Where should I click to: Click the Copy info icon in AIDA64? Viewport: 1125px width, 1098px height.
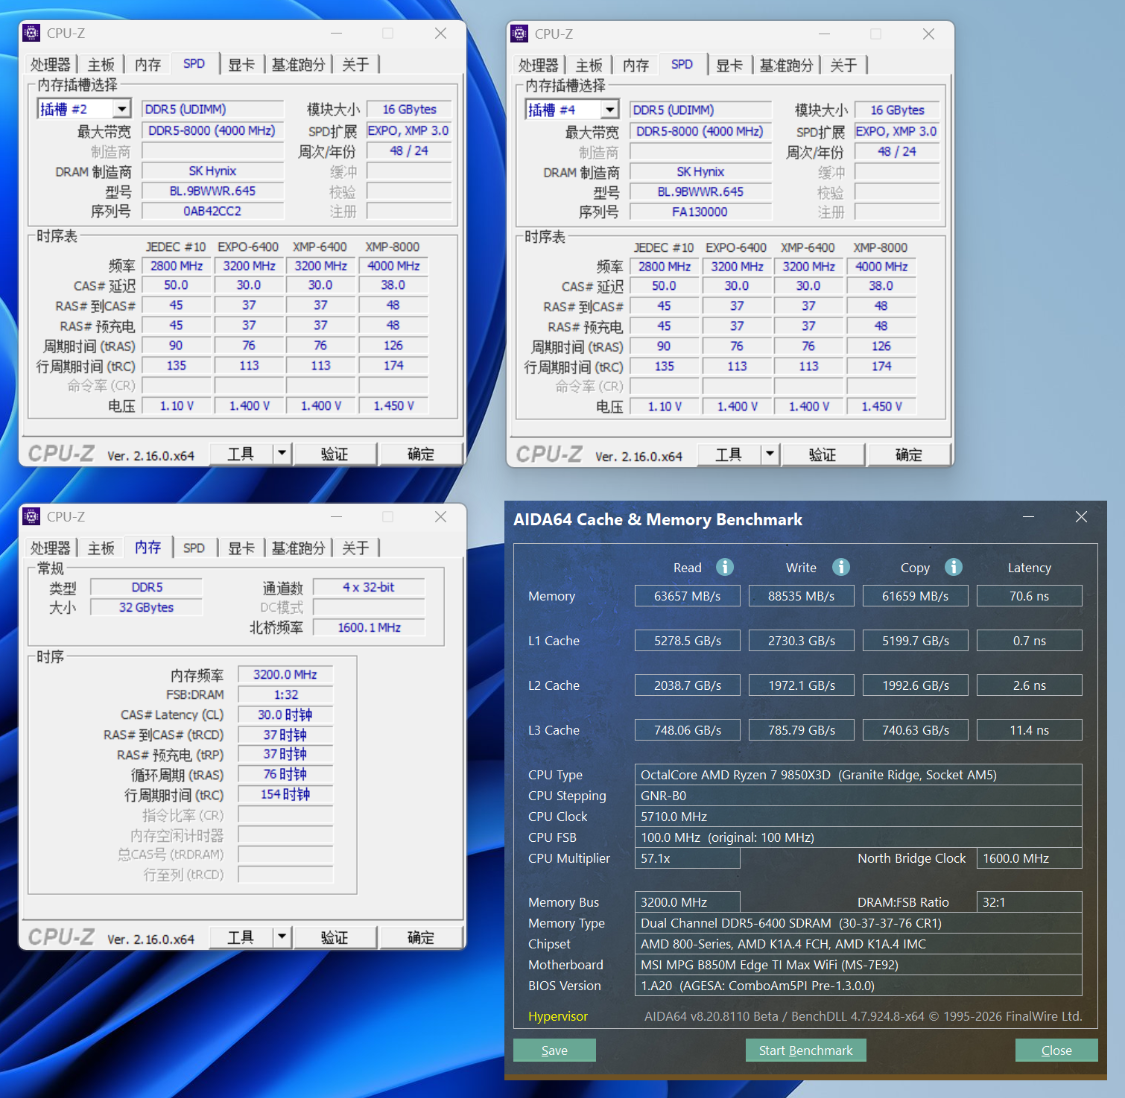point(953,567)
